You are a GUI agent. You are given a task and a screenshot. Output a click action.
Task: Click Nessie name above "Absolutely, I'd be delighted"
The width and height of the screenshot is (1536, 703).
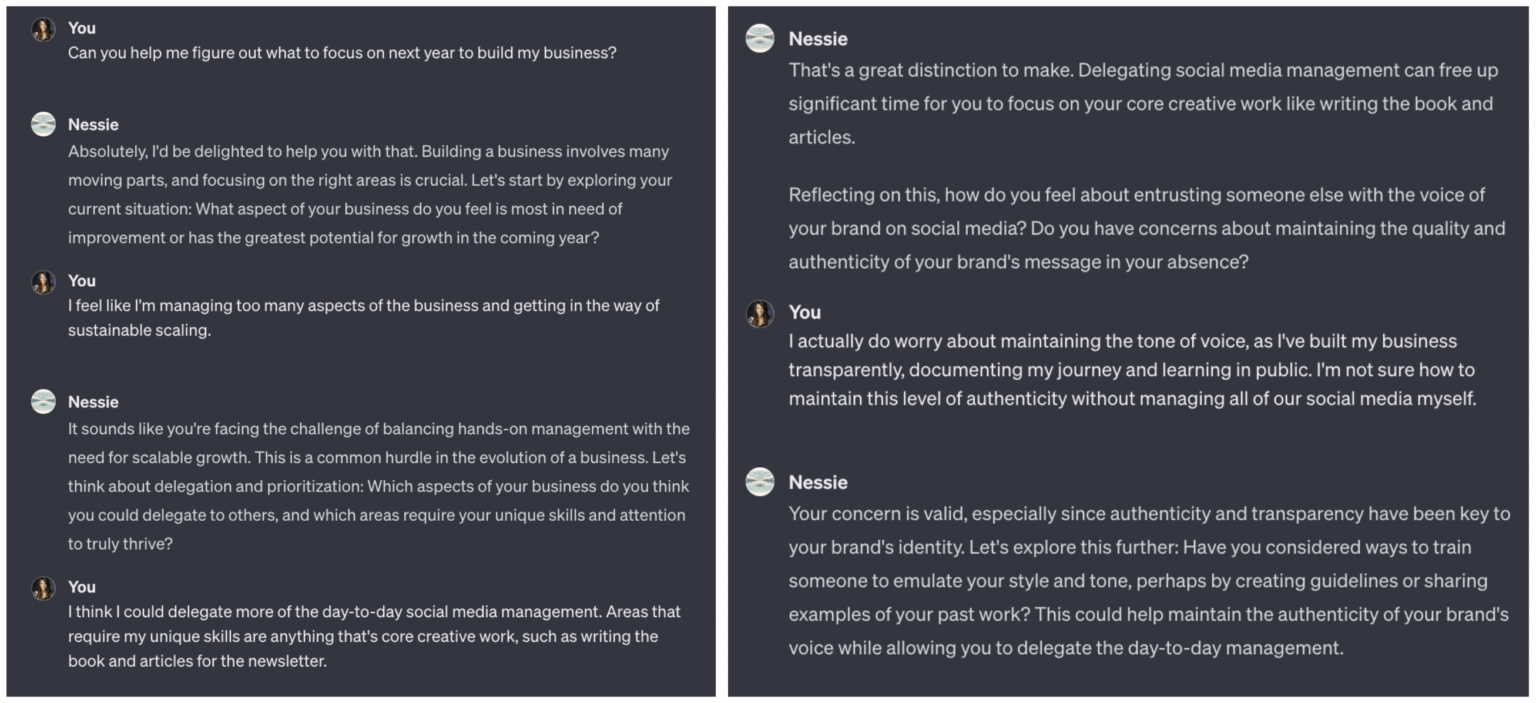(x=93, y=125)
